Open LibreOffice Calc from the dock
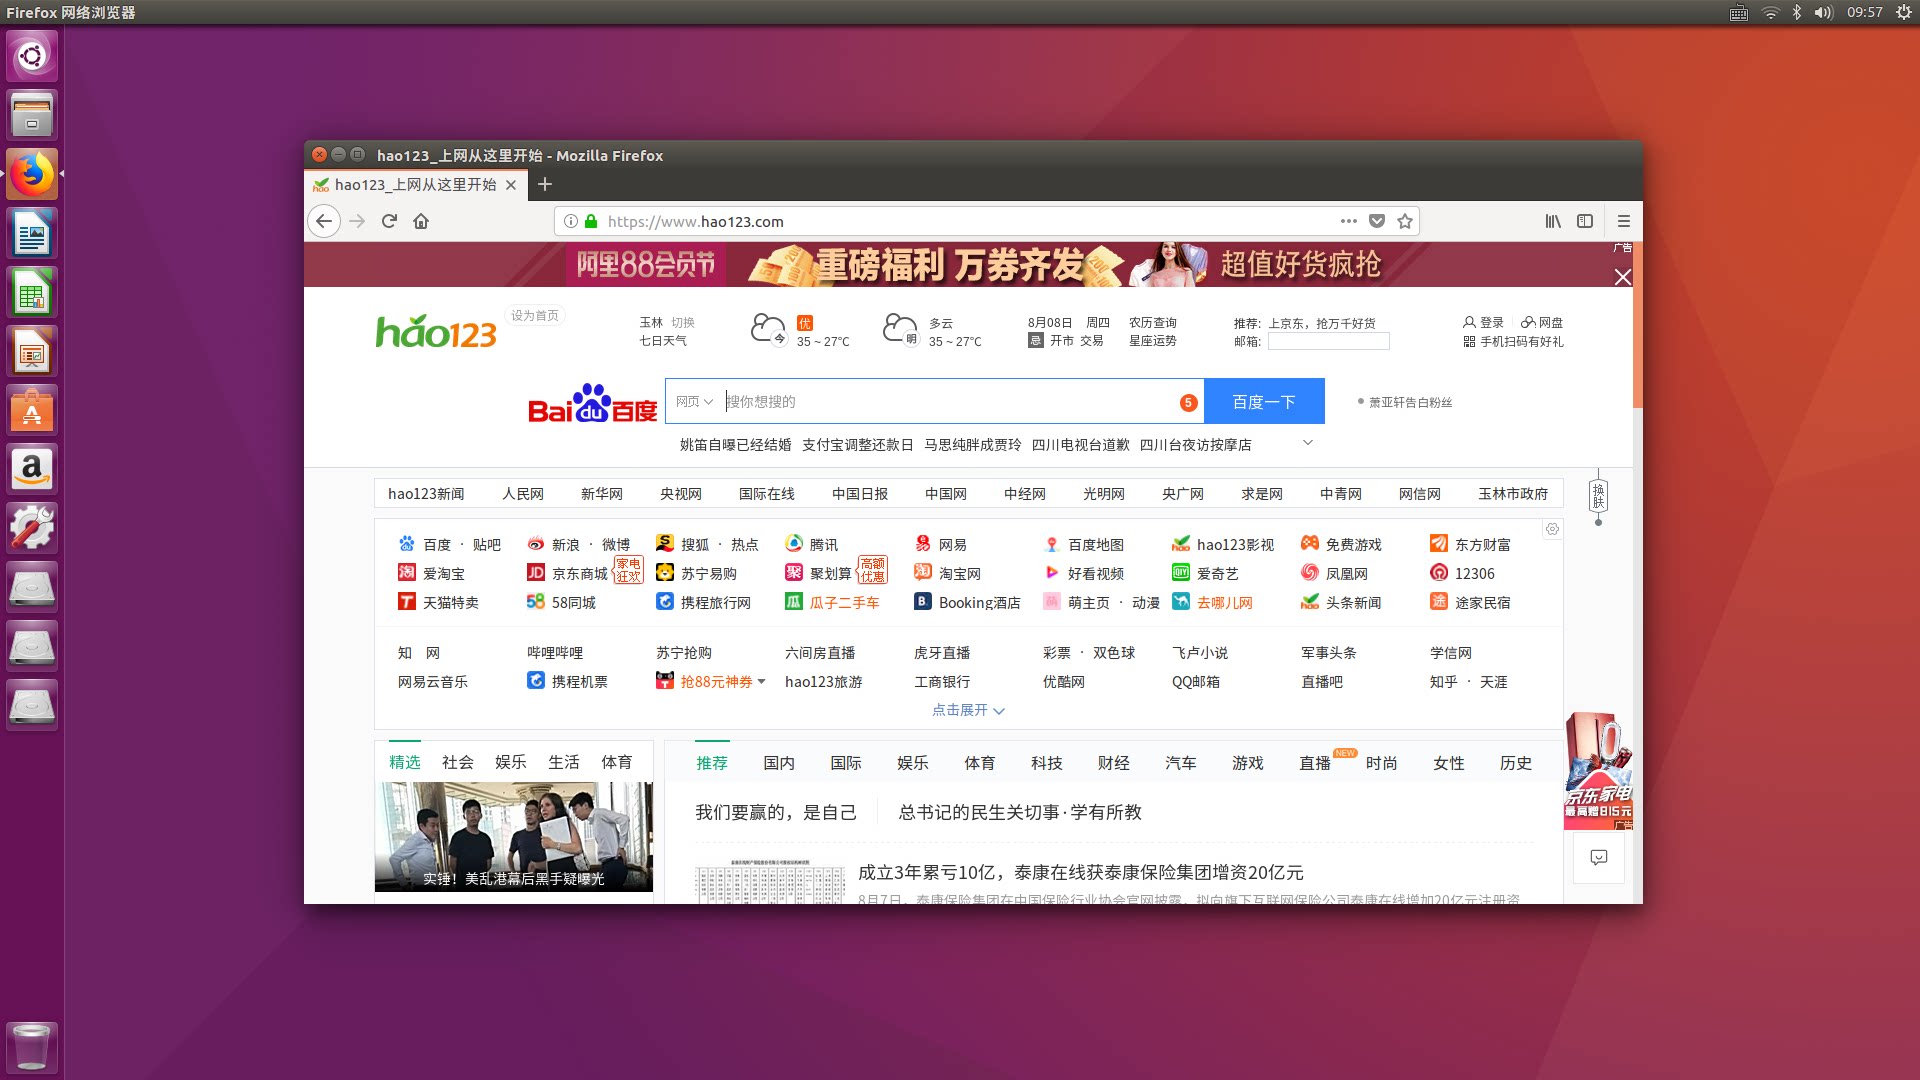 click(32, 294)
